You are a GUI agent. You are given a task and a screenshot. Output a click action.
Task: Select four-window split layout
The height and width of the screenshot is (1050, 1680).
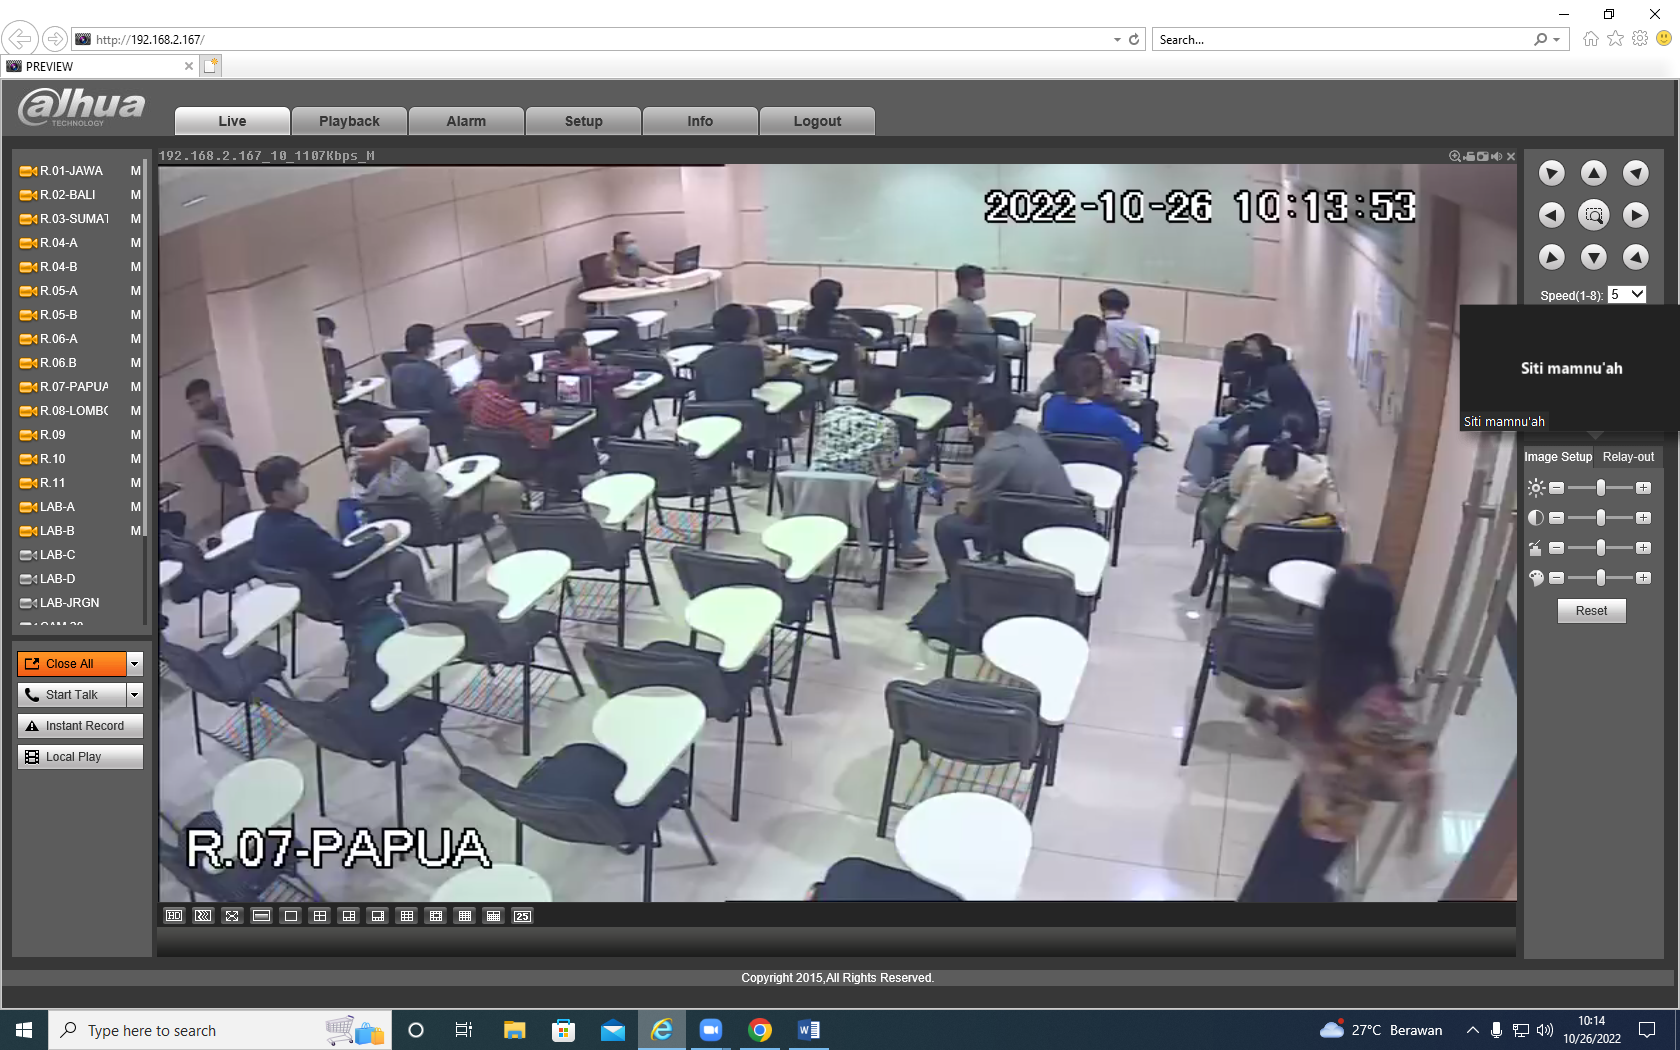click(x=319, y=916)
